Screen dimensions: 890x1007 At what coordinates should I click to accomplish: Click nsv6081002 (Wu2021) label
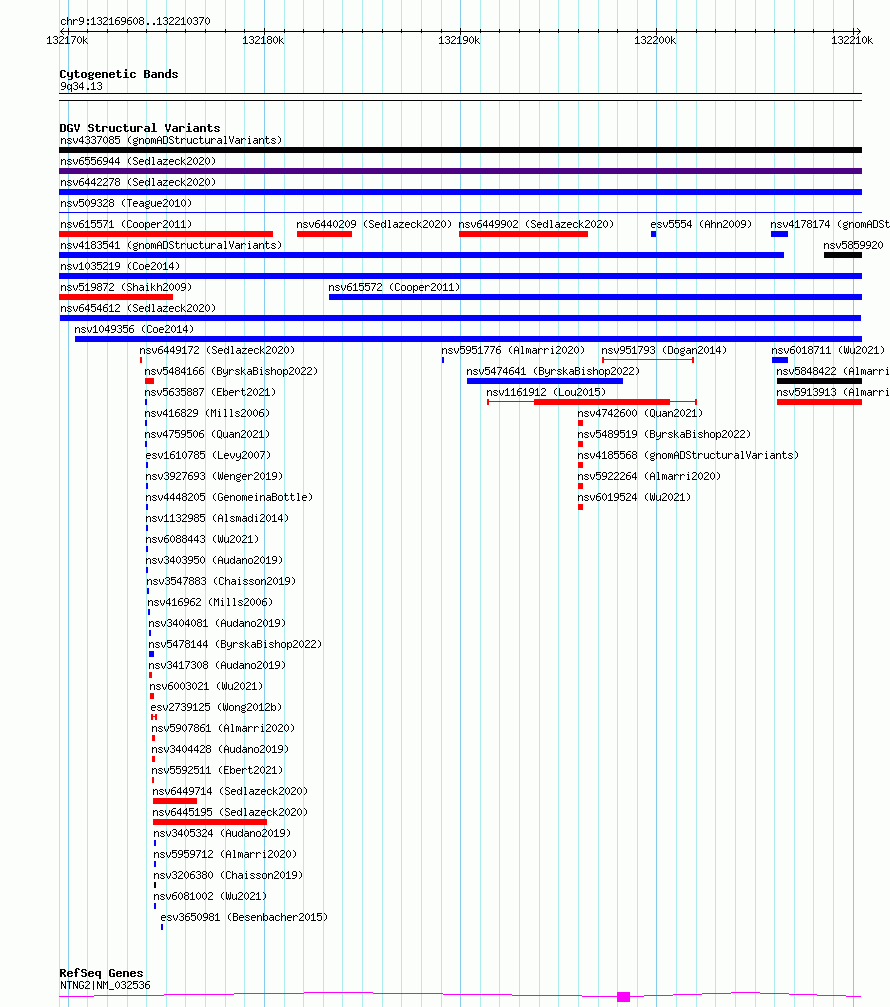click(x=210, y=896)
